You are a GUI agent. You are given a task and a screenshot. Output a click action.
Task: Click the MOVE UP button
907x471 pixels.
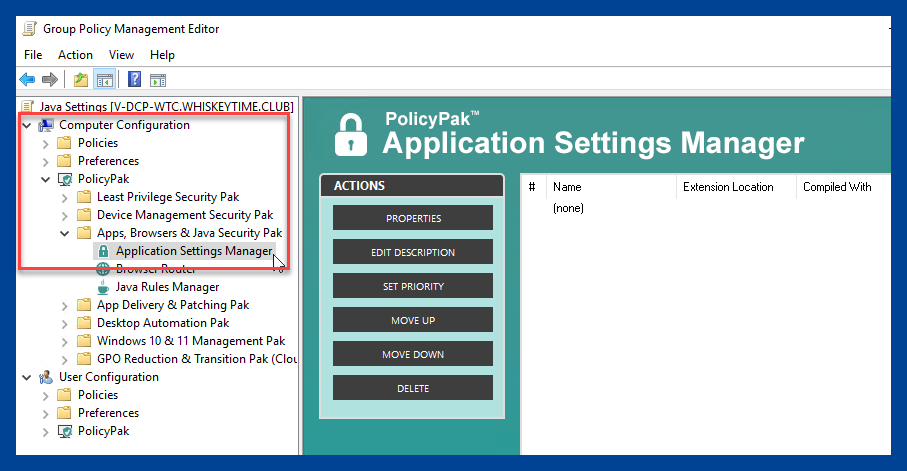point(413,320)
